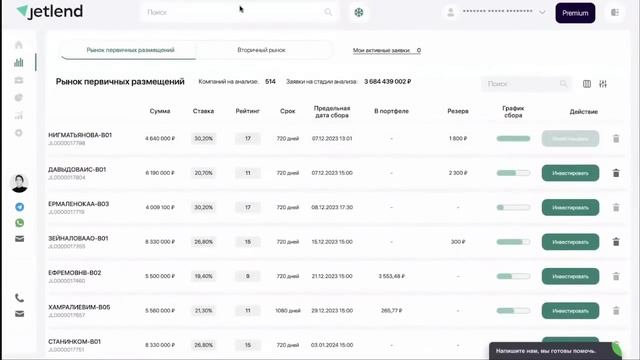Viewport: 640px width, 360px height.
Task: Click Инвестировать for ДАВЫДОВАИС-В01
Action: point(570,173)
